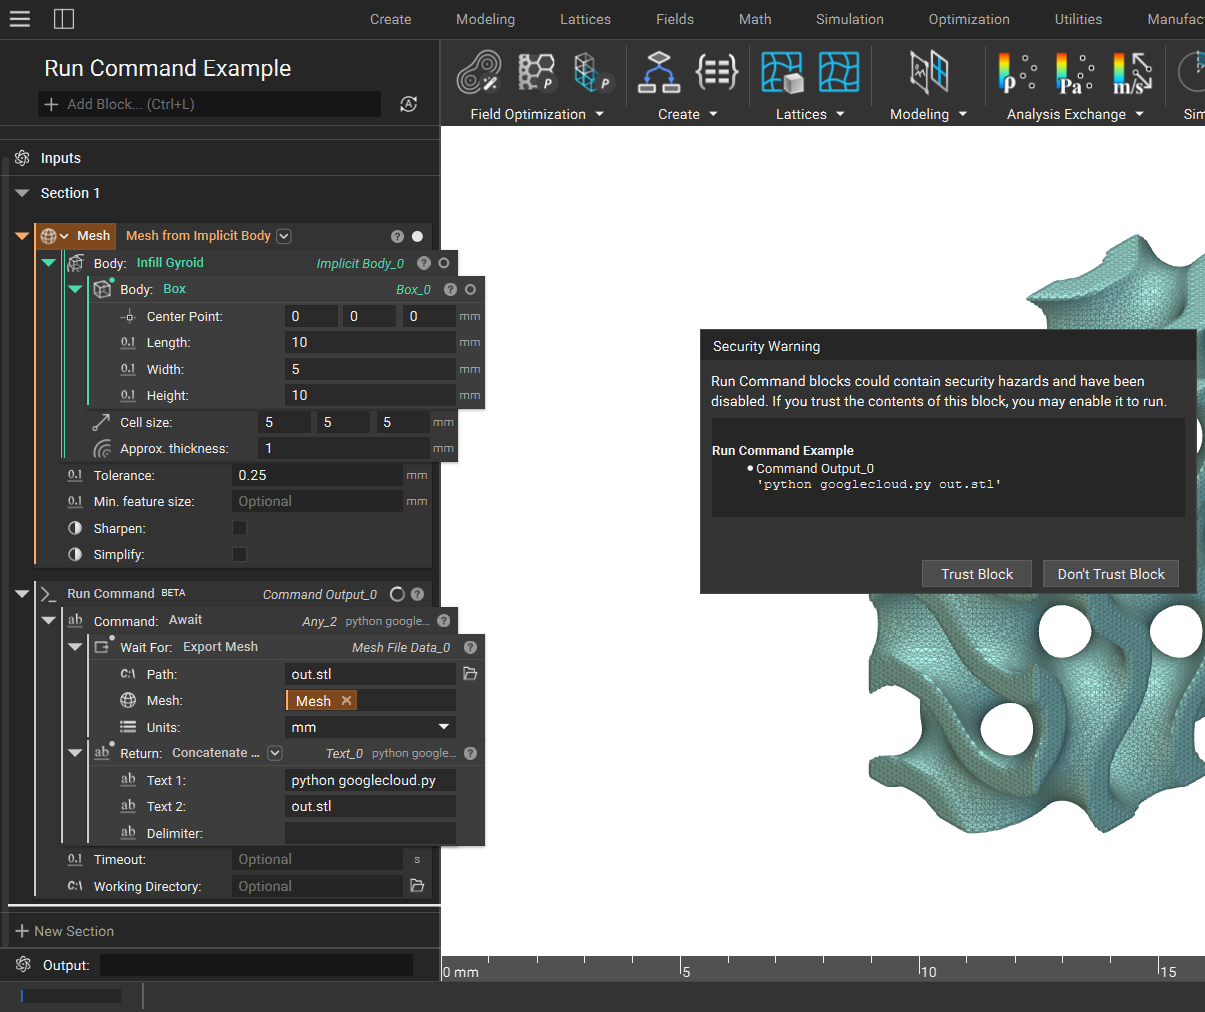Click the variable braces icon in Create group
Image resolution: width=1205 pixels, height=1012 pixels.
point(717,72)
